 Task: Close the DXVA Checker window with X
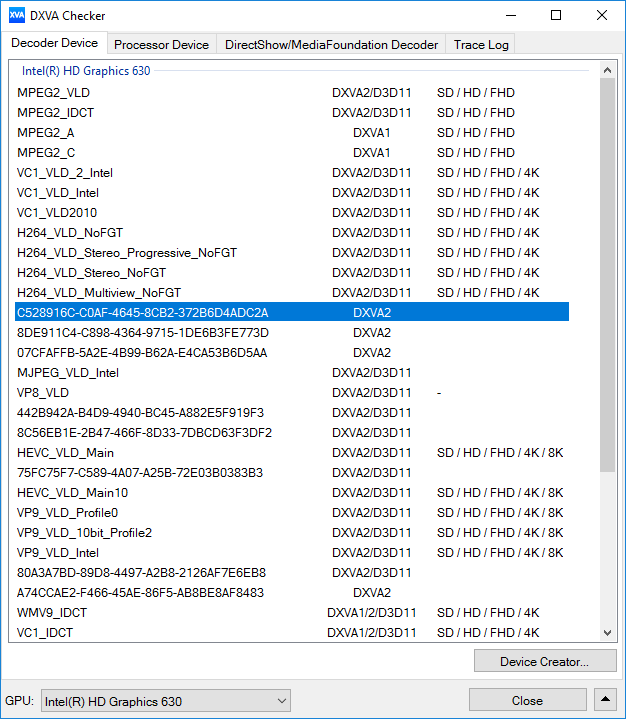(602, 16)
